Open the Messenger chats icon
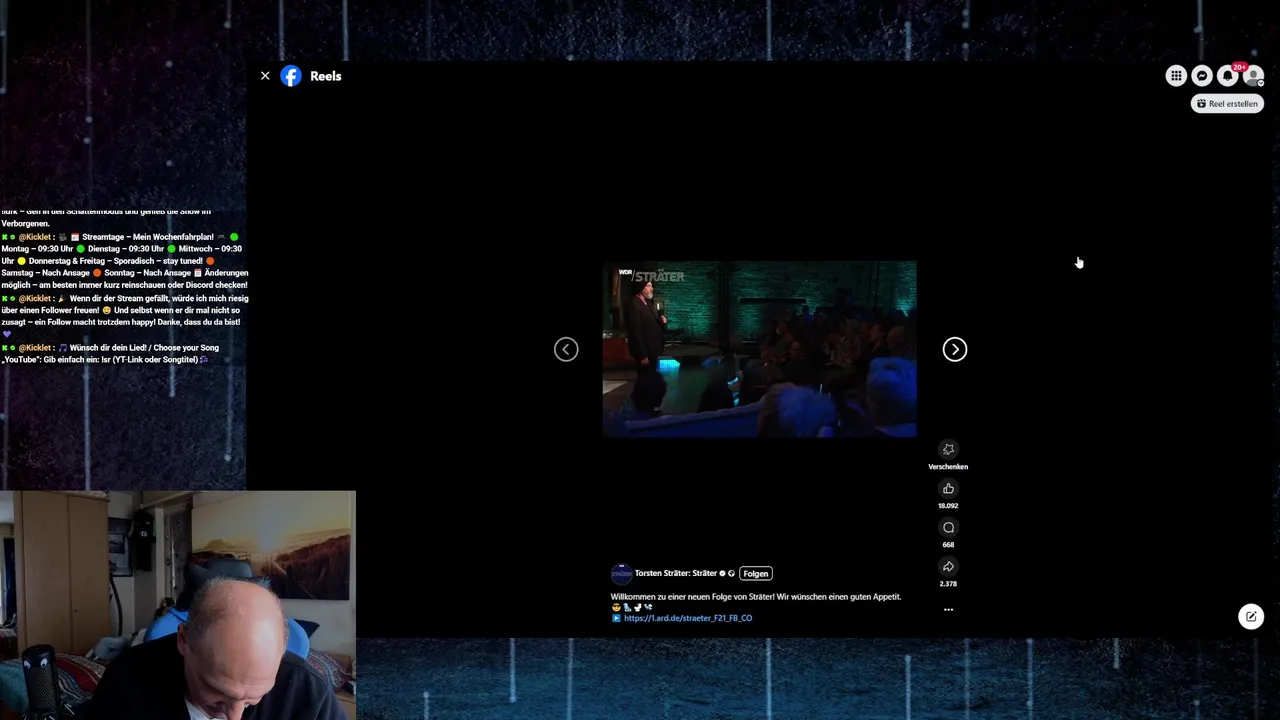The image size is (1280, 720). tap(1202, 76)
